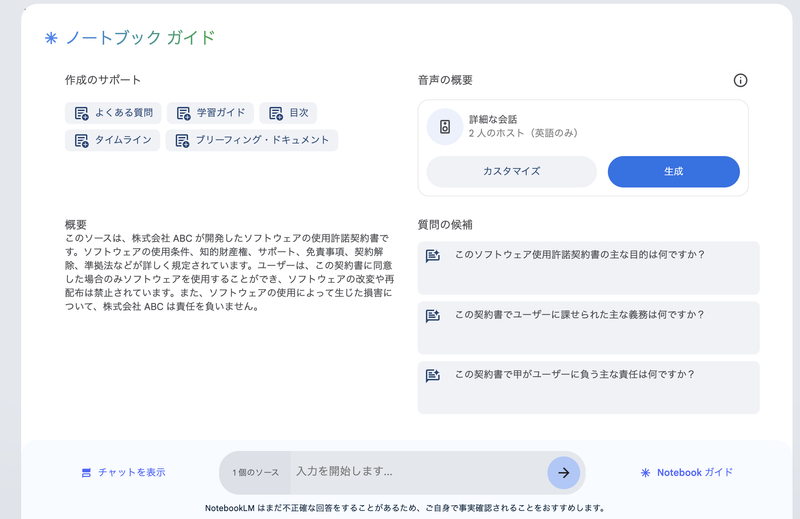This screenshot has width=800, height=519.
Task: Create a ブリーフィング・ドキュメント
Action: pos(252,140)
